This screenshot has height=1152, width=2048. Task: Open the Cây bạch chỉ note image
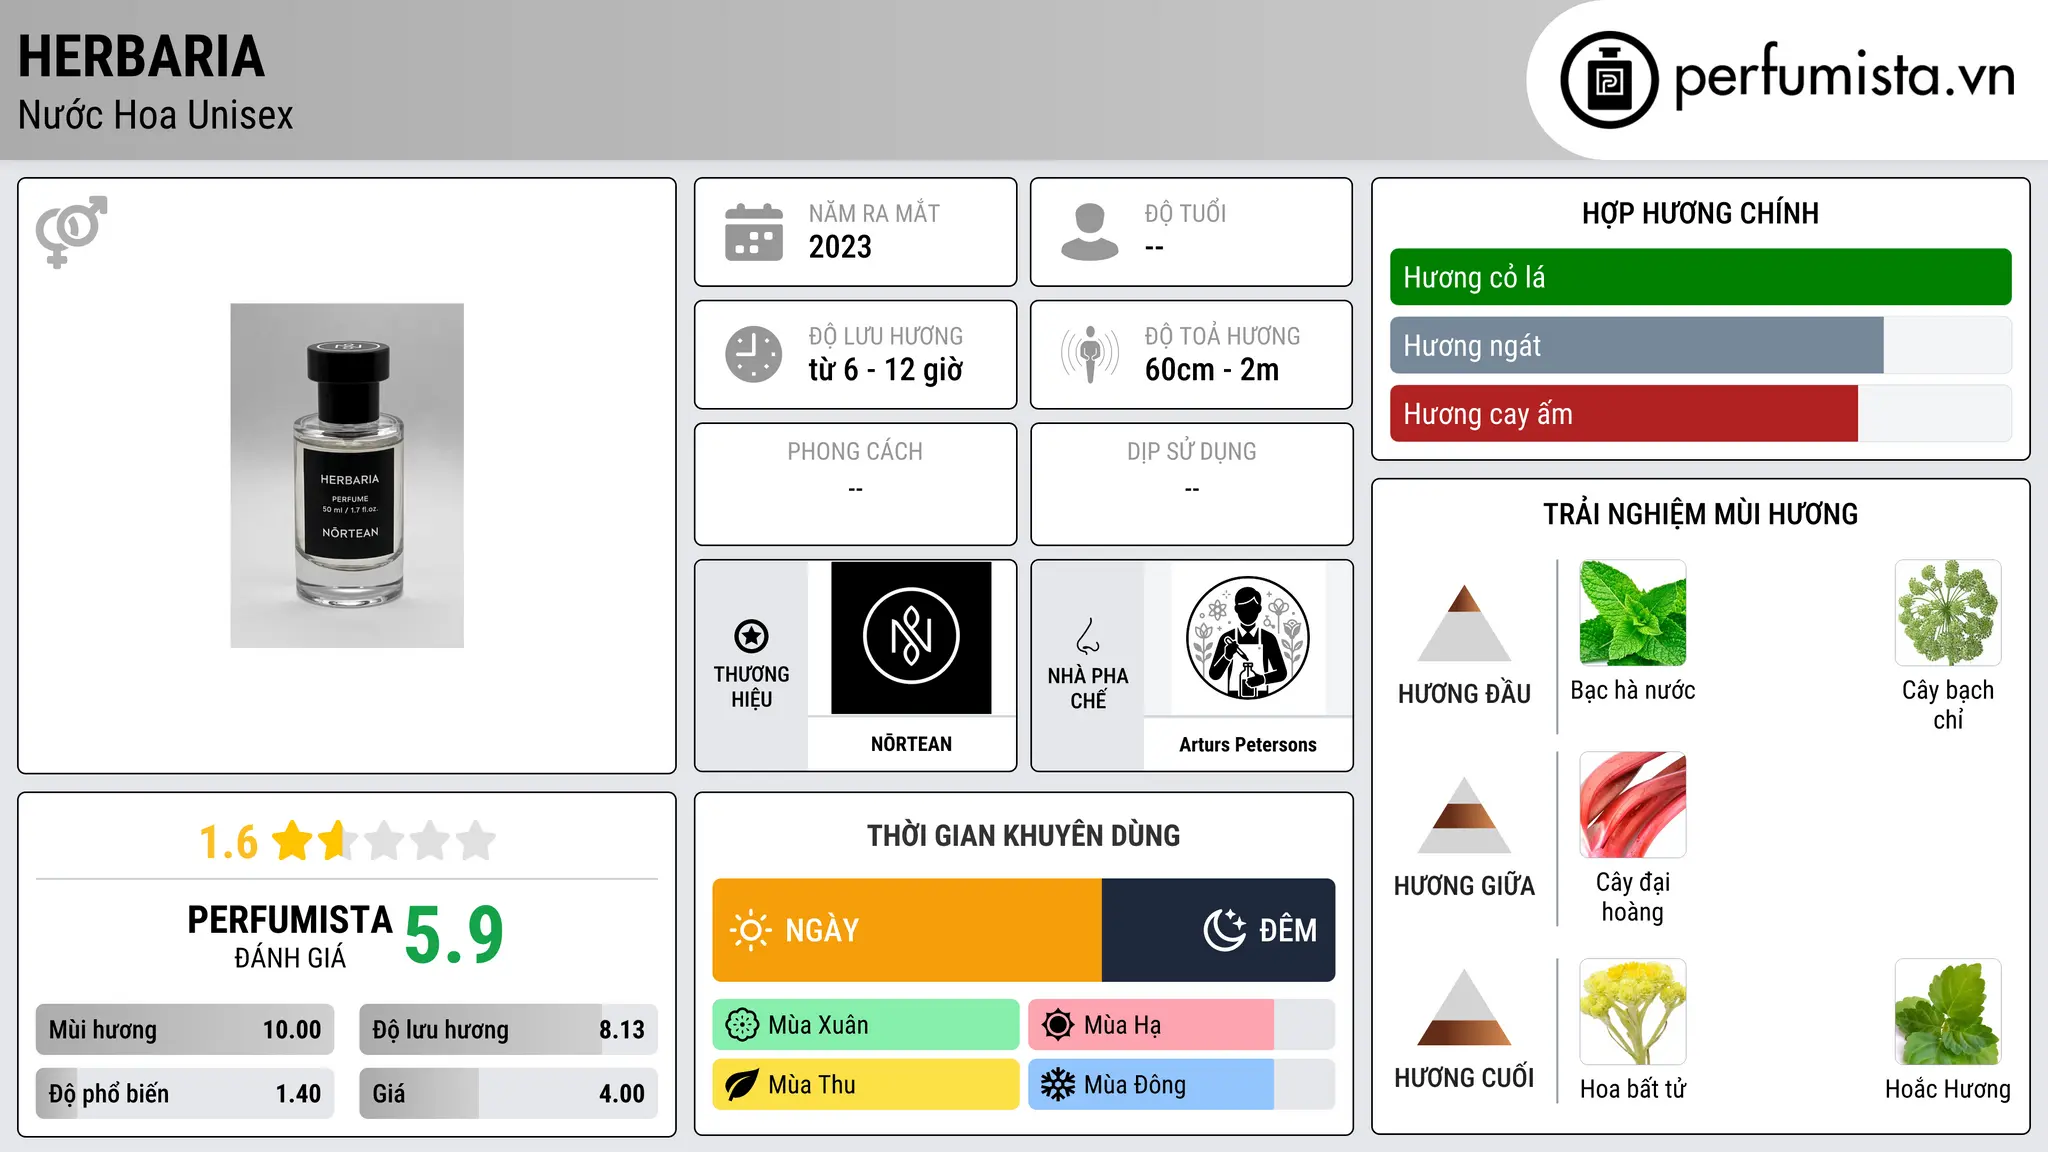(1948, 613)
